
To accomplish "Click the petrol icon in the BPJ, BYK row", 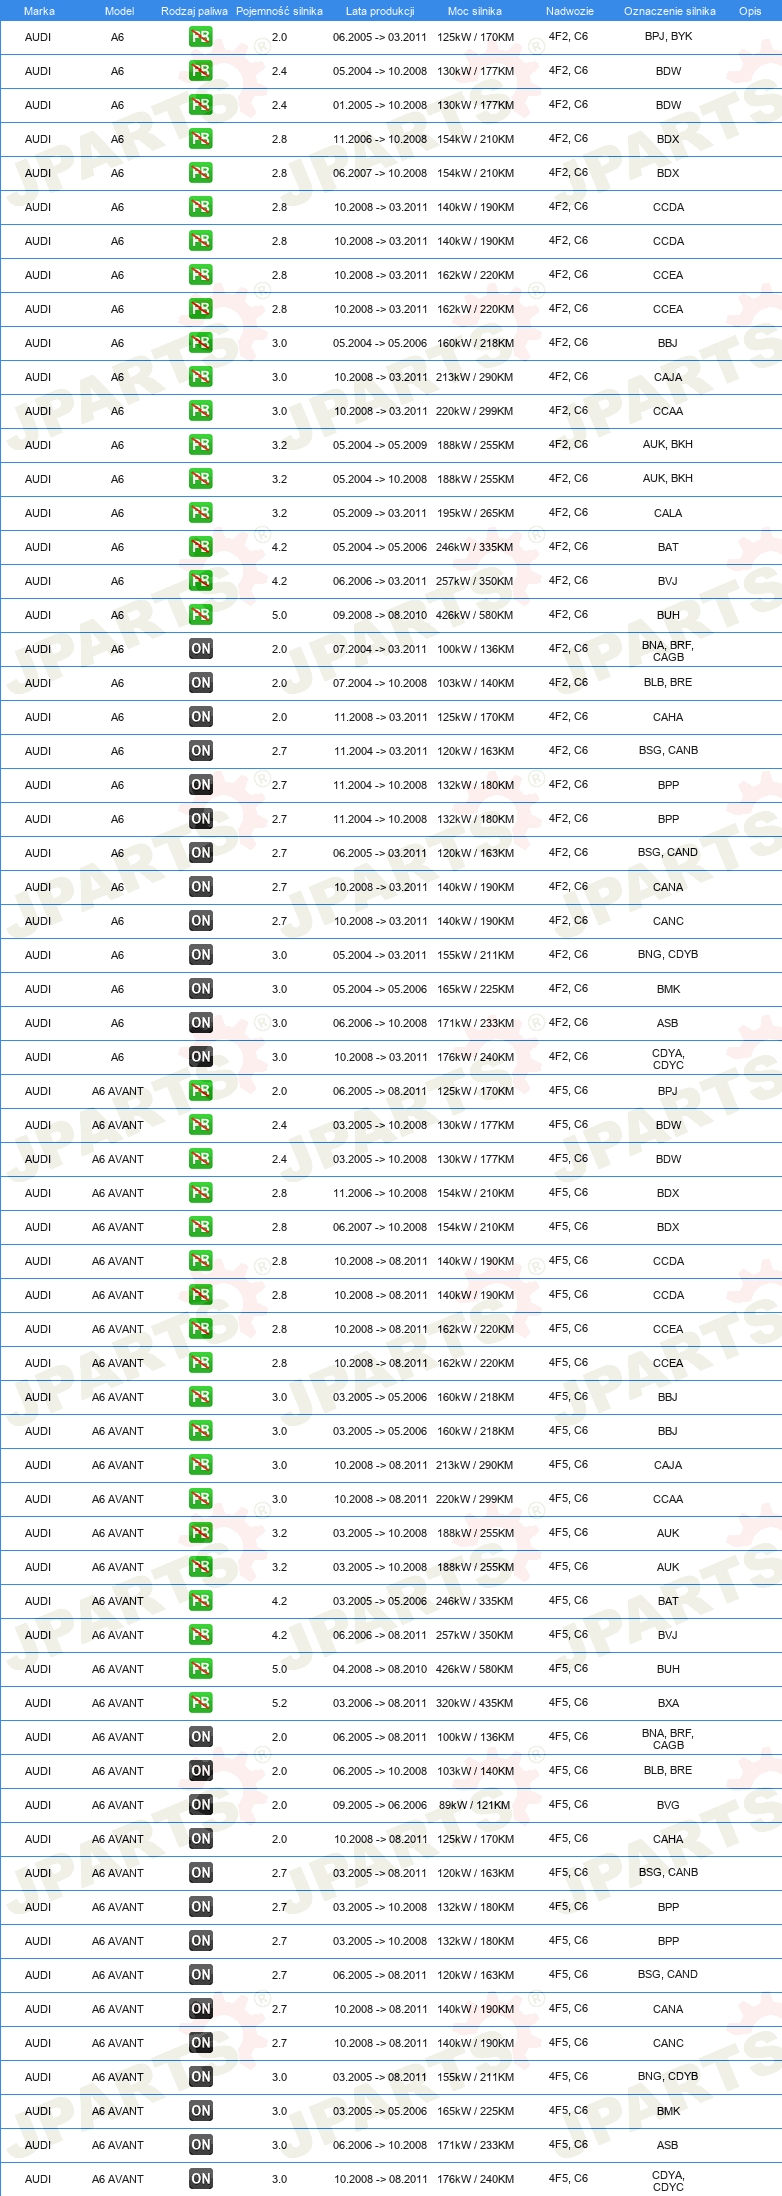I will click(200, 37).
